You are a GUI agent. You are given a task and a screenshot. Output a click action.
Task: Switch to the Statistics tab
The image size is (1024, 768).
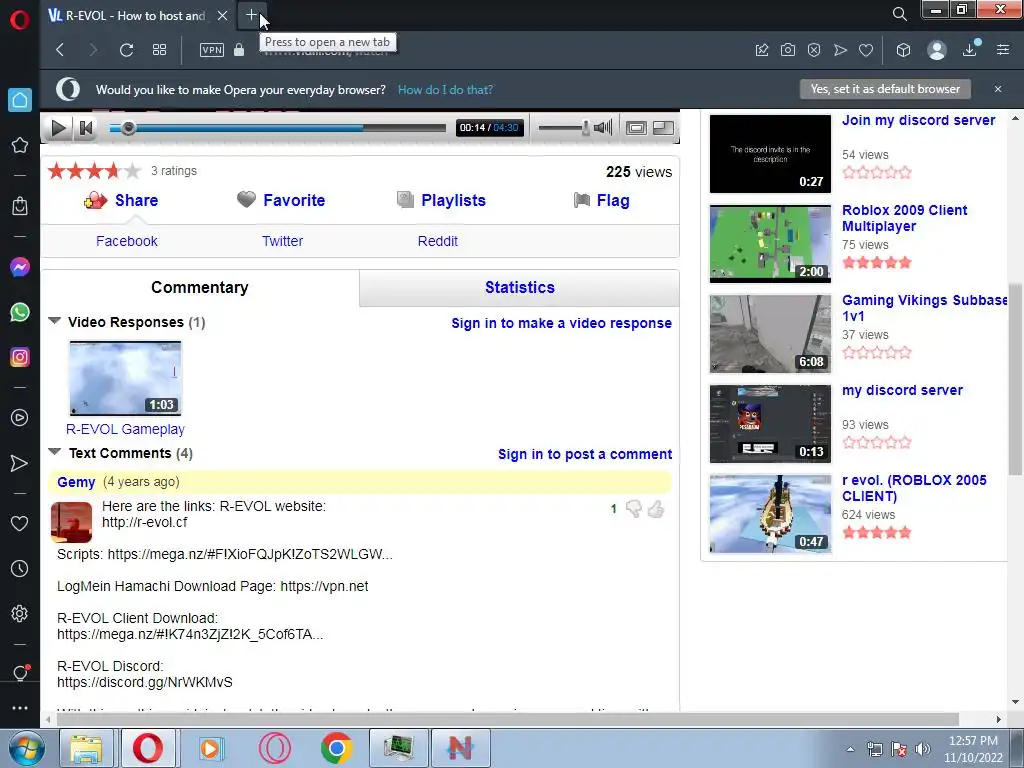520,287
